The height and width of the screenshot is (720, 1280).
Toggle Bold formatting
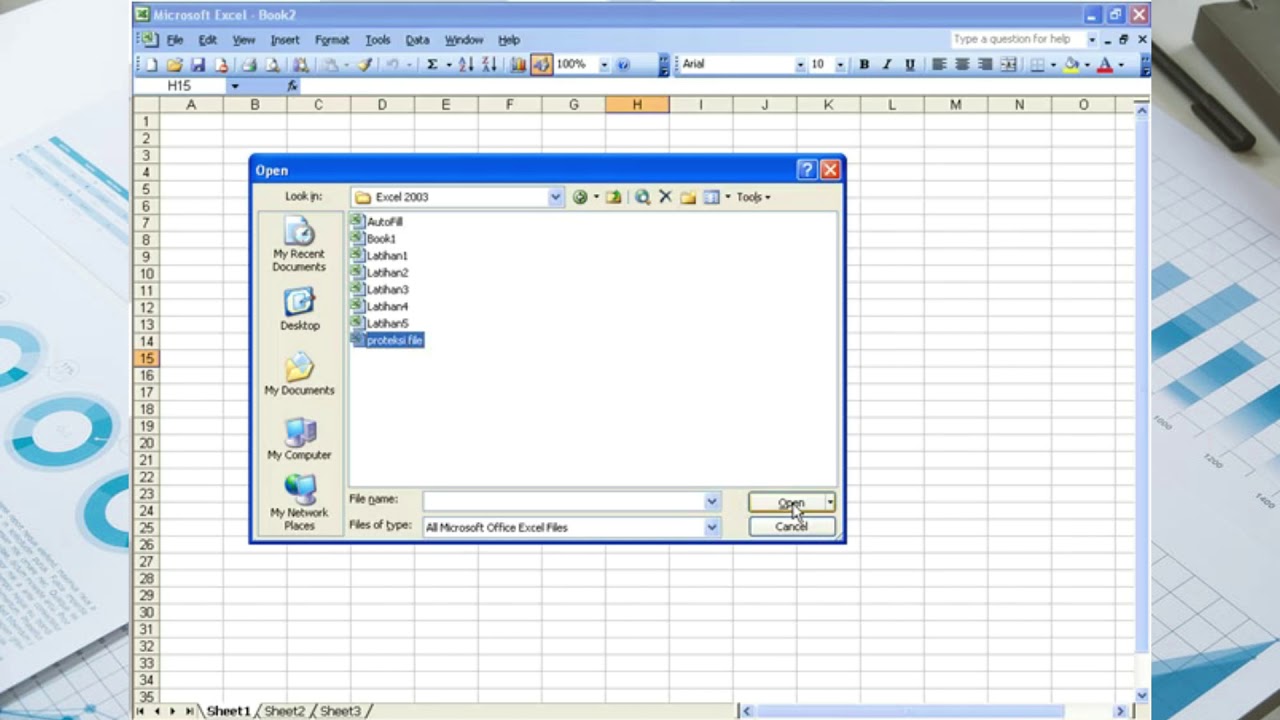coord(864,64)
